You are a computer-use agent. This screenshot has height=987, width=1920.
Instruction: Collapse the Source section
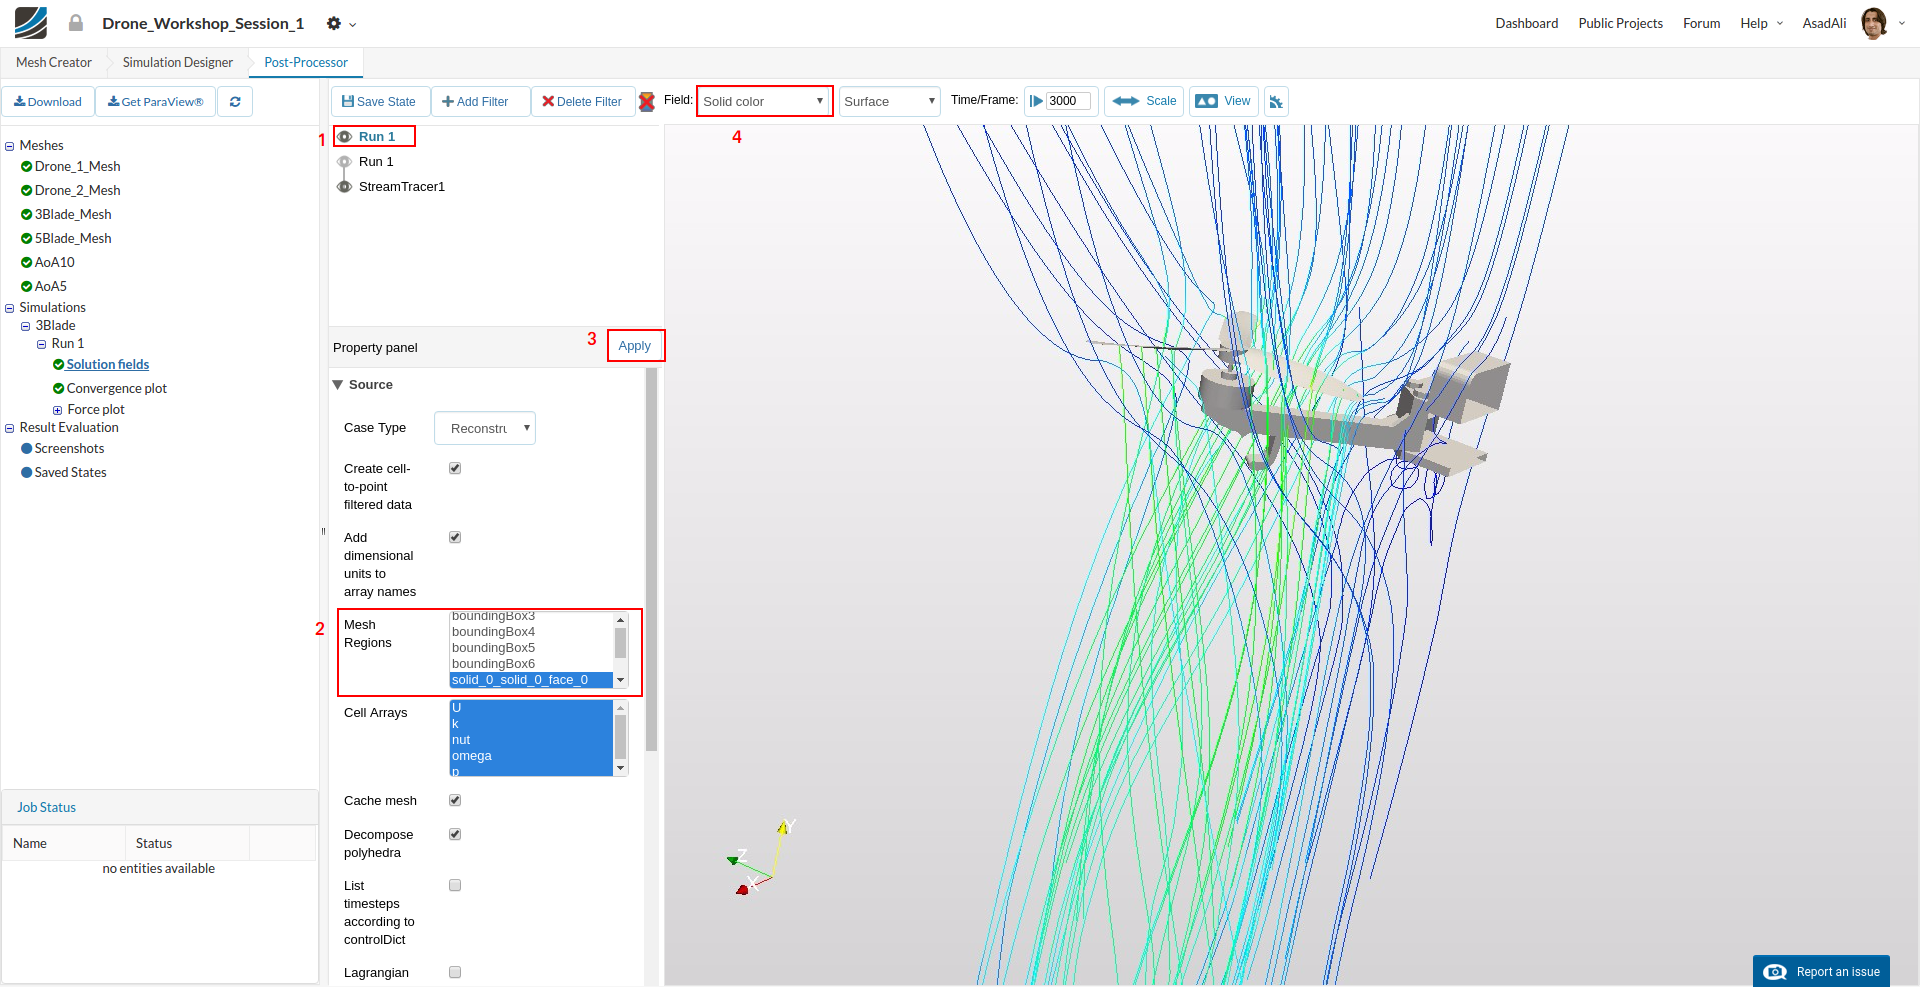tap(338, 385)
